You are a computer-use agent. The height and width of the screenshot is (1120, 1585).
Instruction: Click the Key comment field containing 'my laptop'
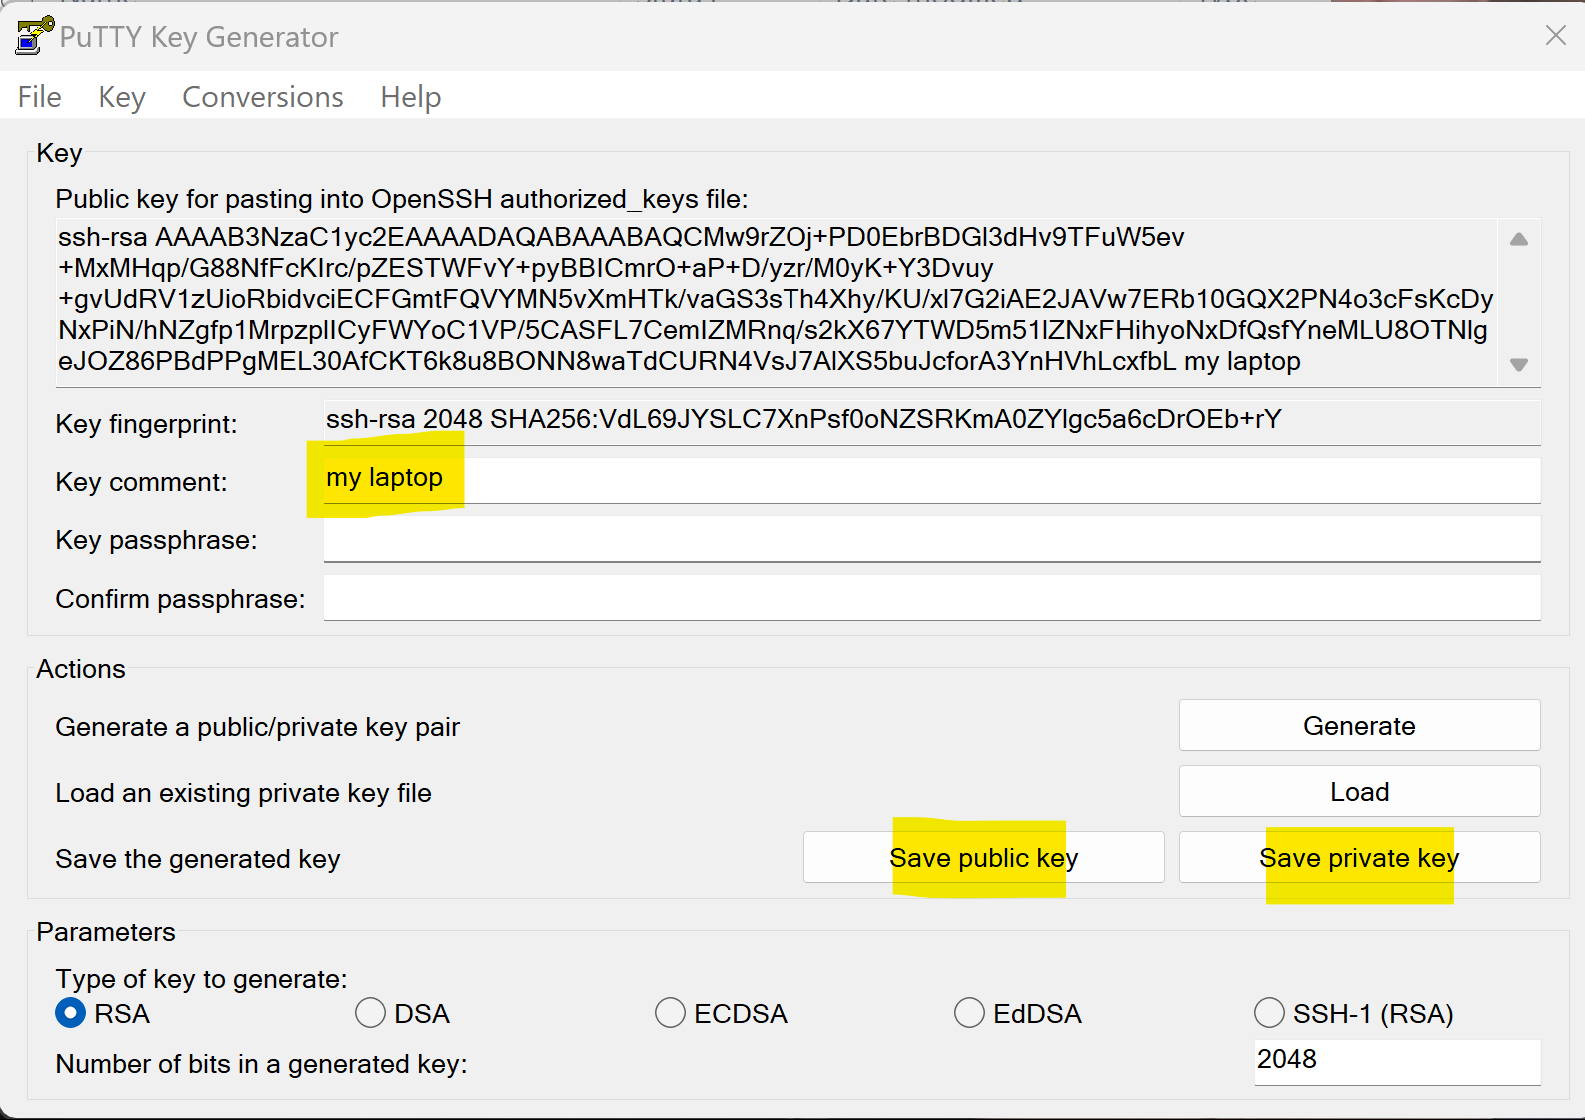tap(932, 481)
